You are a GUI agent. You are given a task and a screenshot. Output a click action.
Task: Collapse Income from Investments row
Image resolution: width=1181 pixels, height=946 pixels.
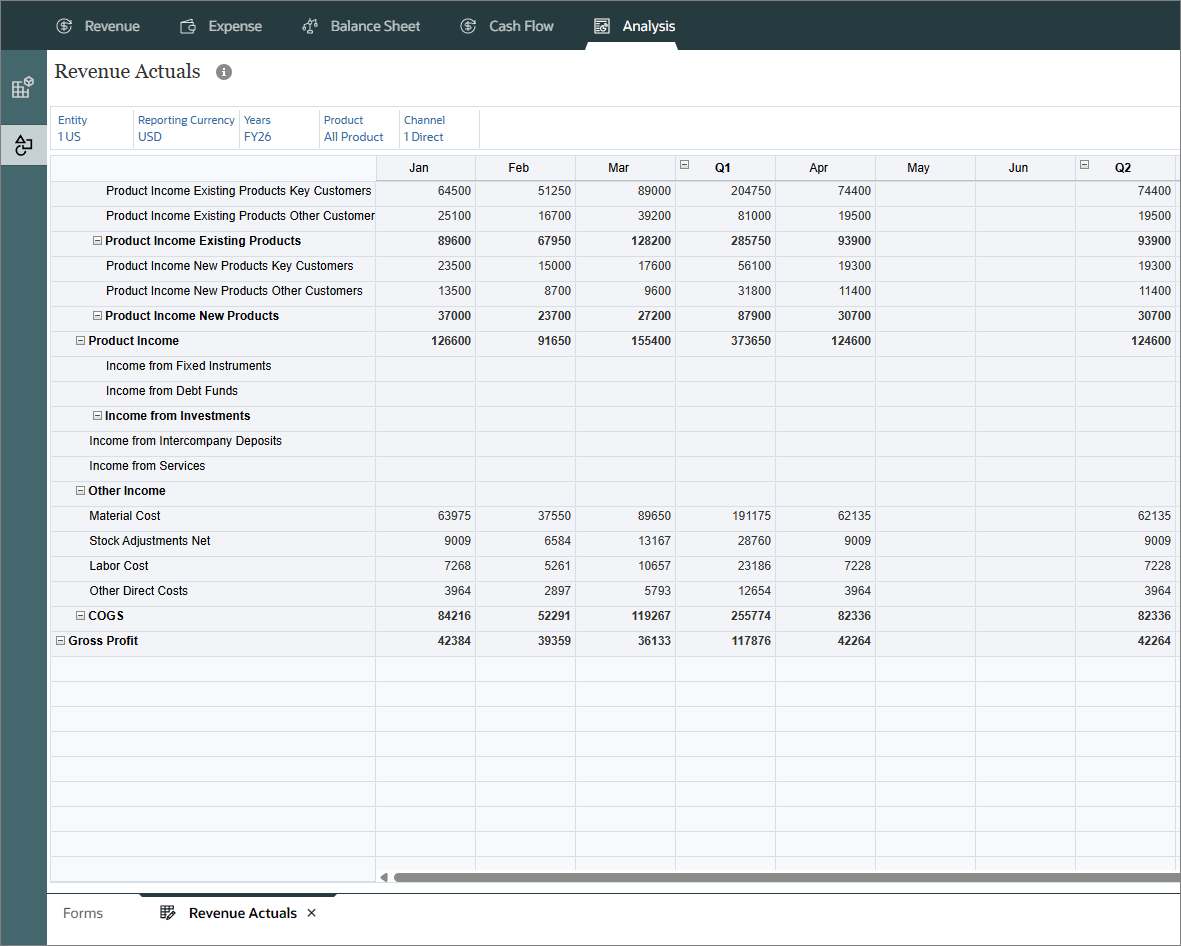(97, 416)
